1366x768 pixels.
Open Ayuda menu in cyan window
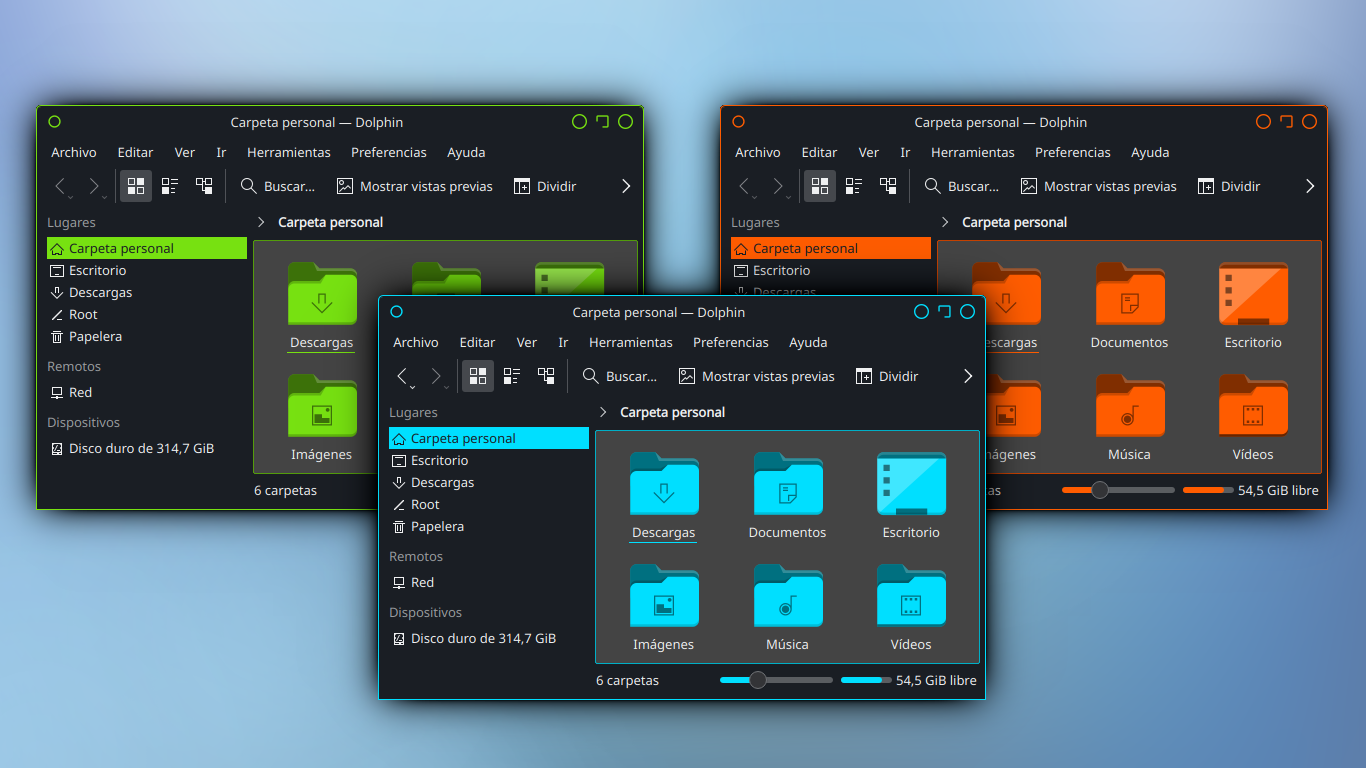pos(808,342)
